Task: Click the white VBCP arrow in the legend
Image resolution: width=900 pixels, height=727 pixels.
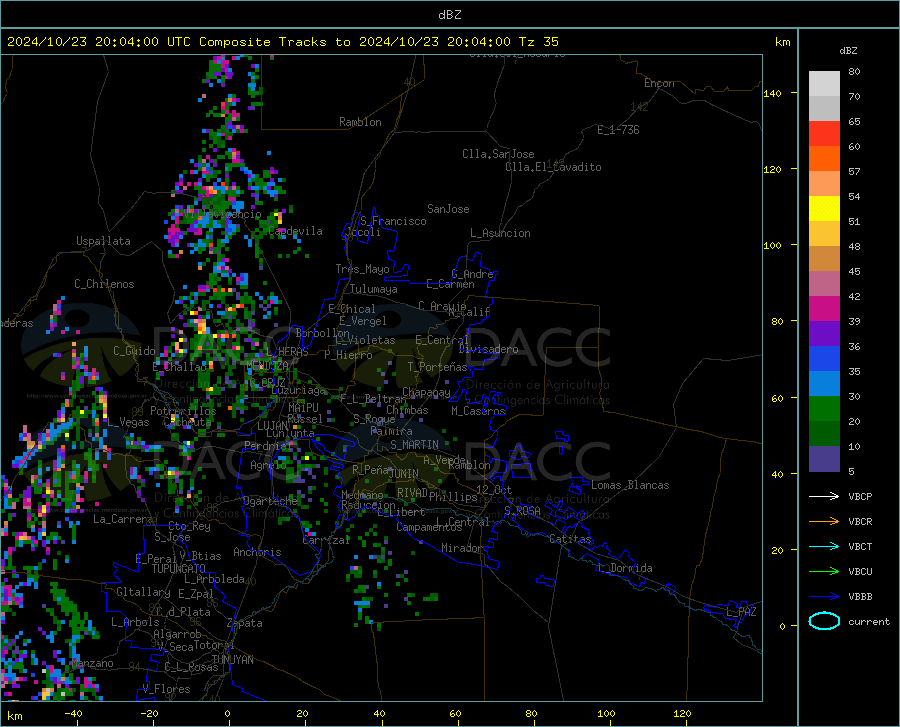Action: point(824,496)
